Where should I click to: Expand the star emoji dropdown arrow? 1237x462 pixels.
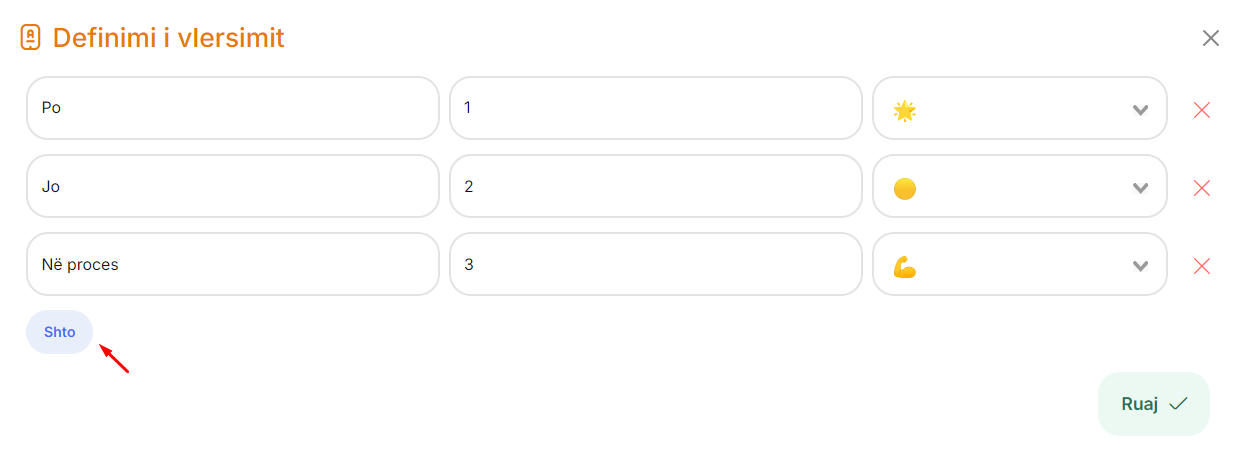(x=1140, y=110)
